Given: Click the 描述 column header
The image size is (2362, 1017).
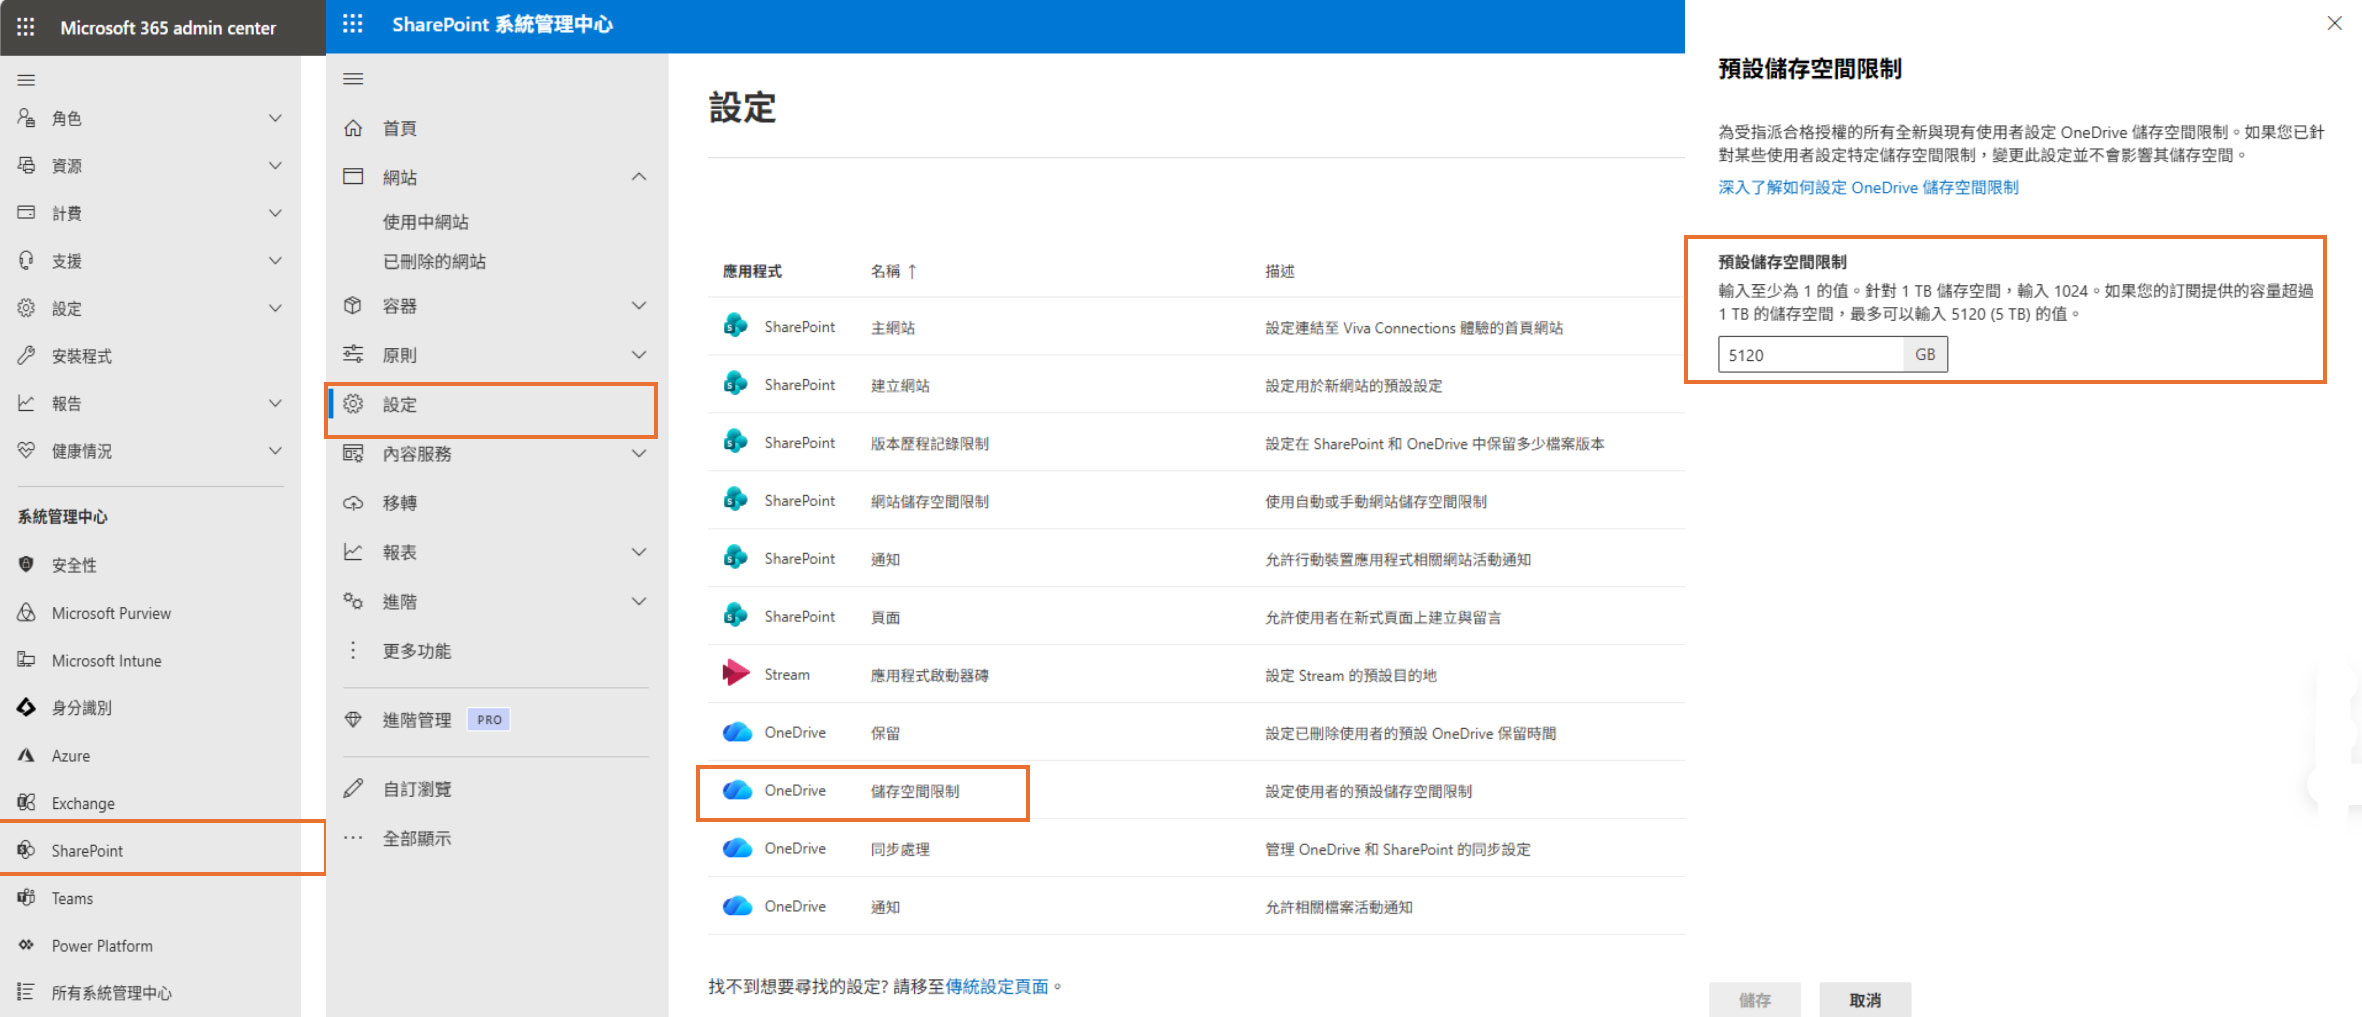Looking at the screenshot, I should [x=1279, y=271].
